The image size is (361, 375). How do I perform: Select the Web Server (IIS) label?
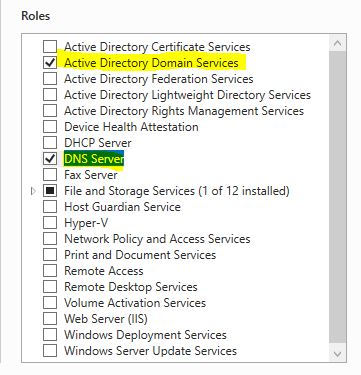pyautogui.click(x=106, y=319)
